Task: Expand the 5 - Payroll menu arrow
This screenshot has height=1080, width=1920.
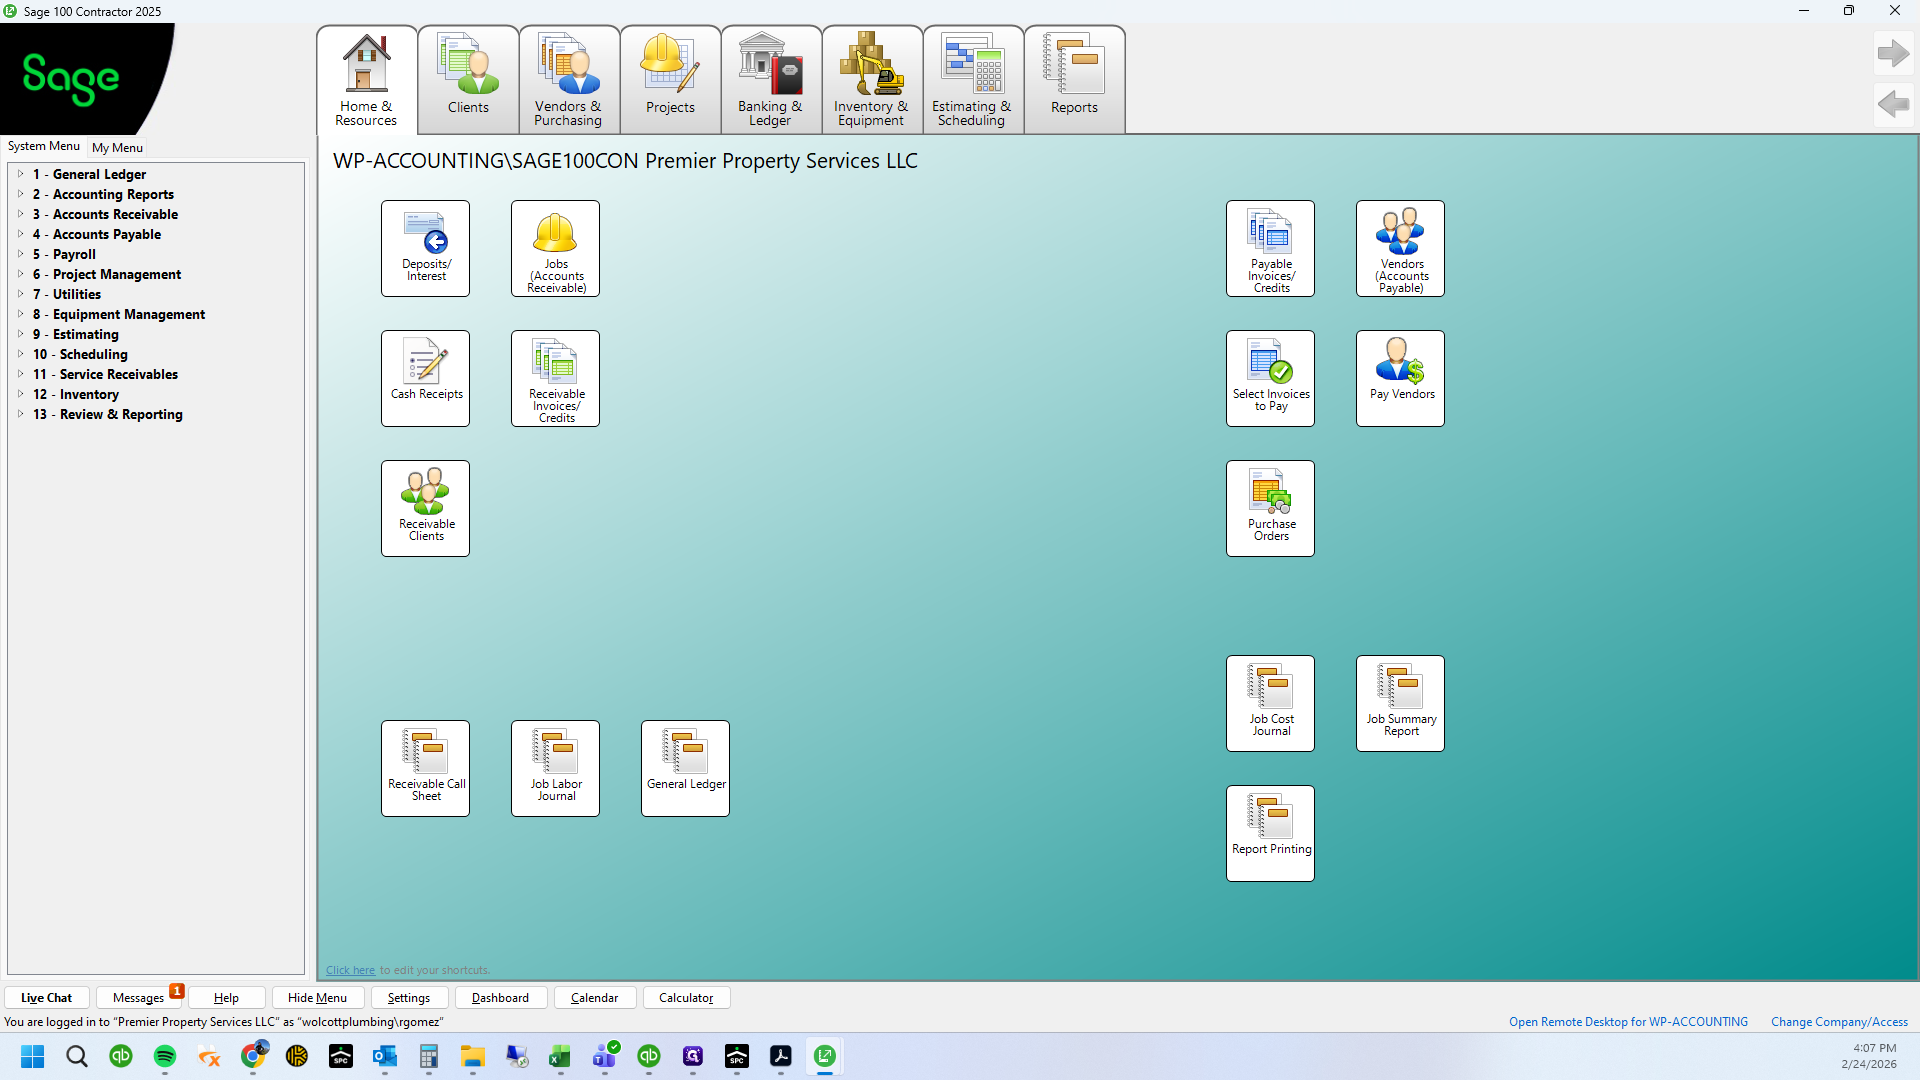Action: click(20, 254)
